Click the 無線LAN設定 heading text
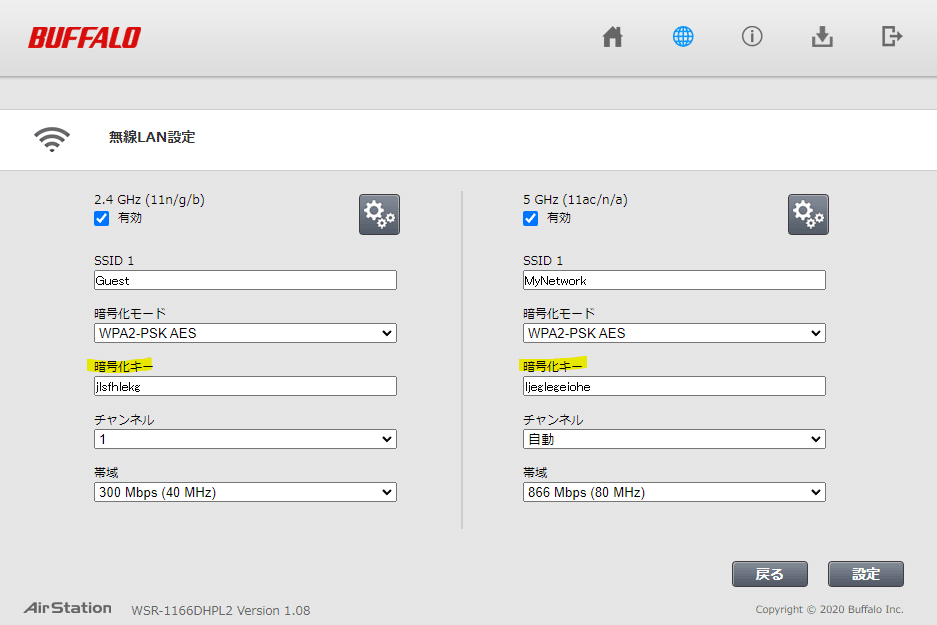This screenshot has height=625, width=937. [152, 137]
